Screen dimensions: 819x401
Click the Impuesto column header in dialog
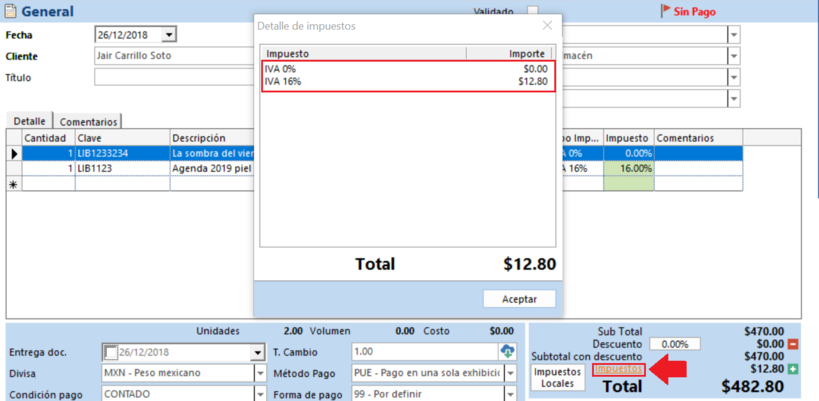click(x=364, y=53)
